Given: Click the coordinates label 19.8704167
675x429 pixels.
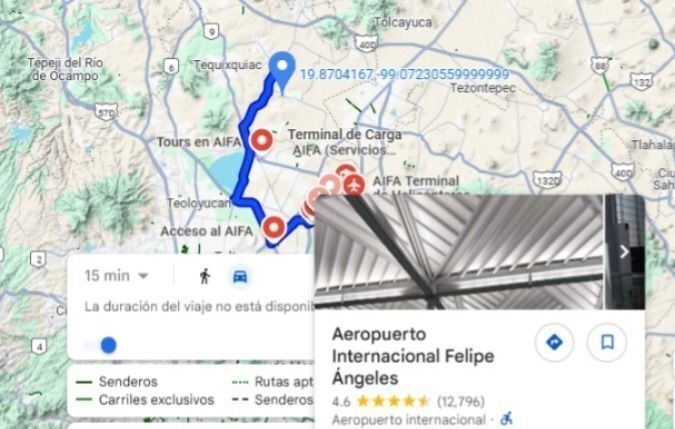Looking at the screenshot, I should 404,74.
